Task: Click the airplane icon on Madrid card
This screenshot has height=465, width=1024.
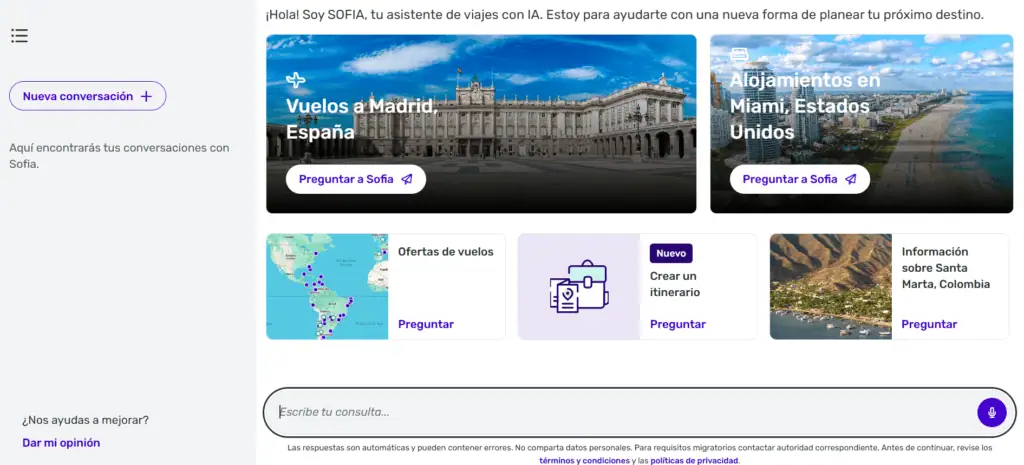Action: [296, 80]
